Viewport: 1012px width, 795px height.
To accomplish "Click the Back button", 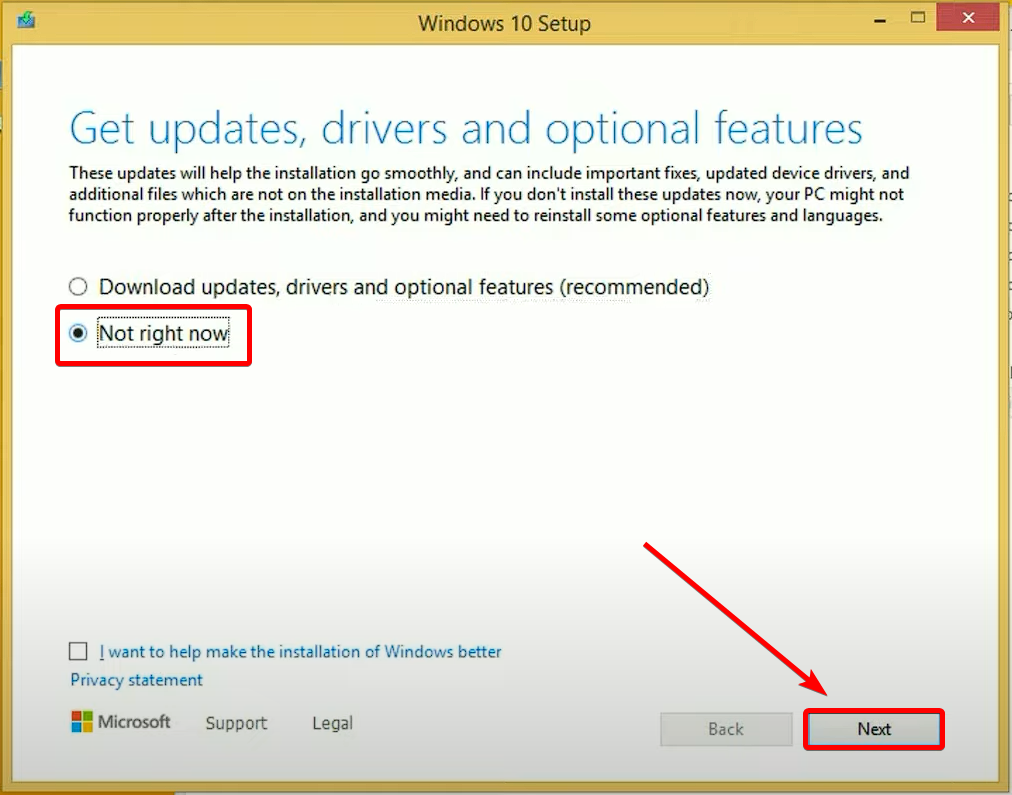I will (x=726, y=729).
